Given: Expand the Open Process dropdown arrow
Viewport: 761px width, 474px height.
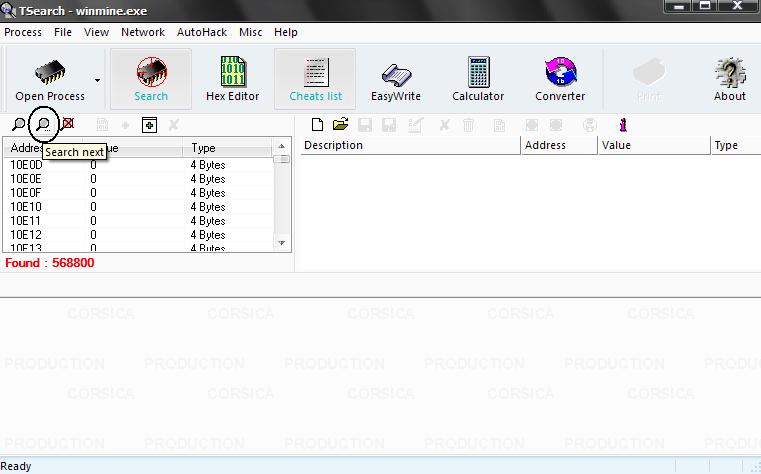Looking at the screenshot, I should coord(97,80).
